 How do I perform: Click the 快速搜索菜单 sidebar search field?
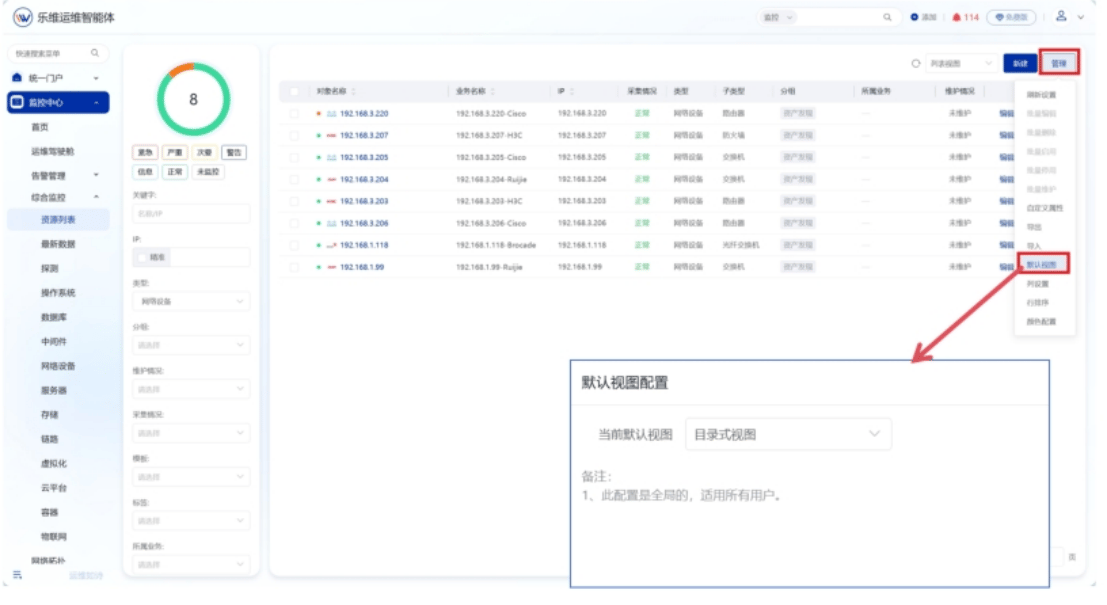(x=58, y=54)
